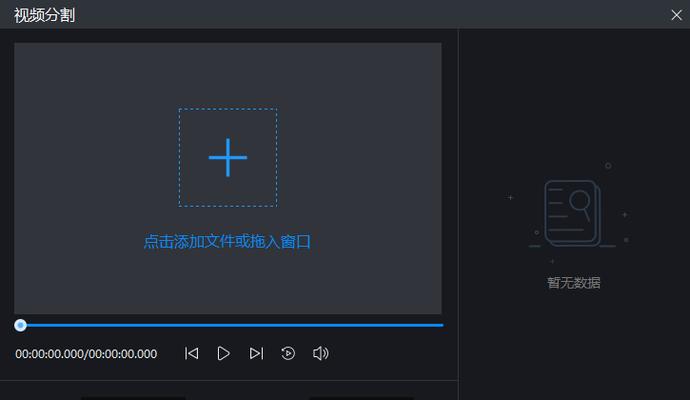Click the 00:00:00.000/00:00:00.000 time readout
Viewport: 690px width, 400px height.
point(86,354)
